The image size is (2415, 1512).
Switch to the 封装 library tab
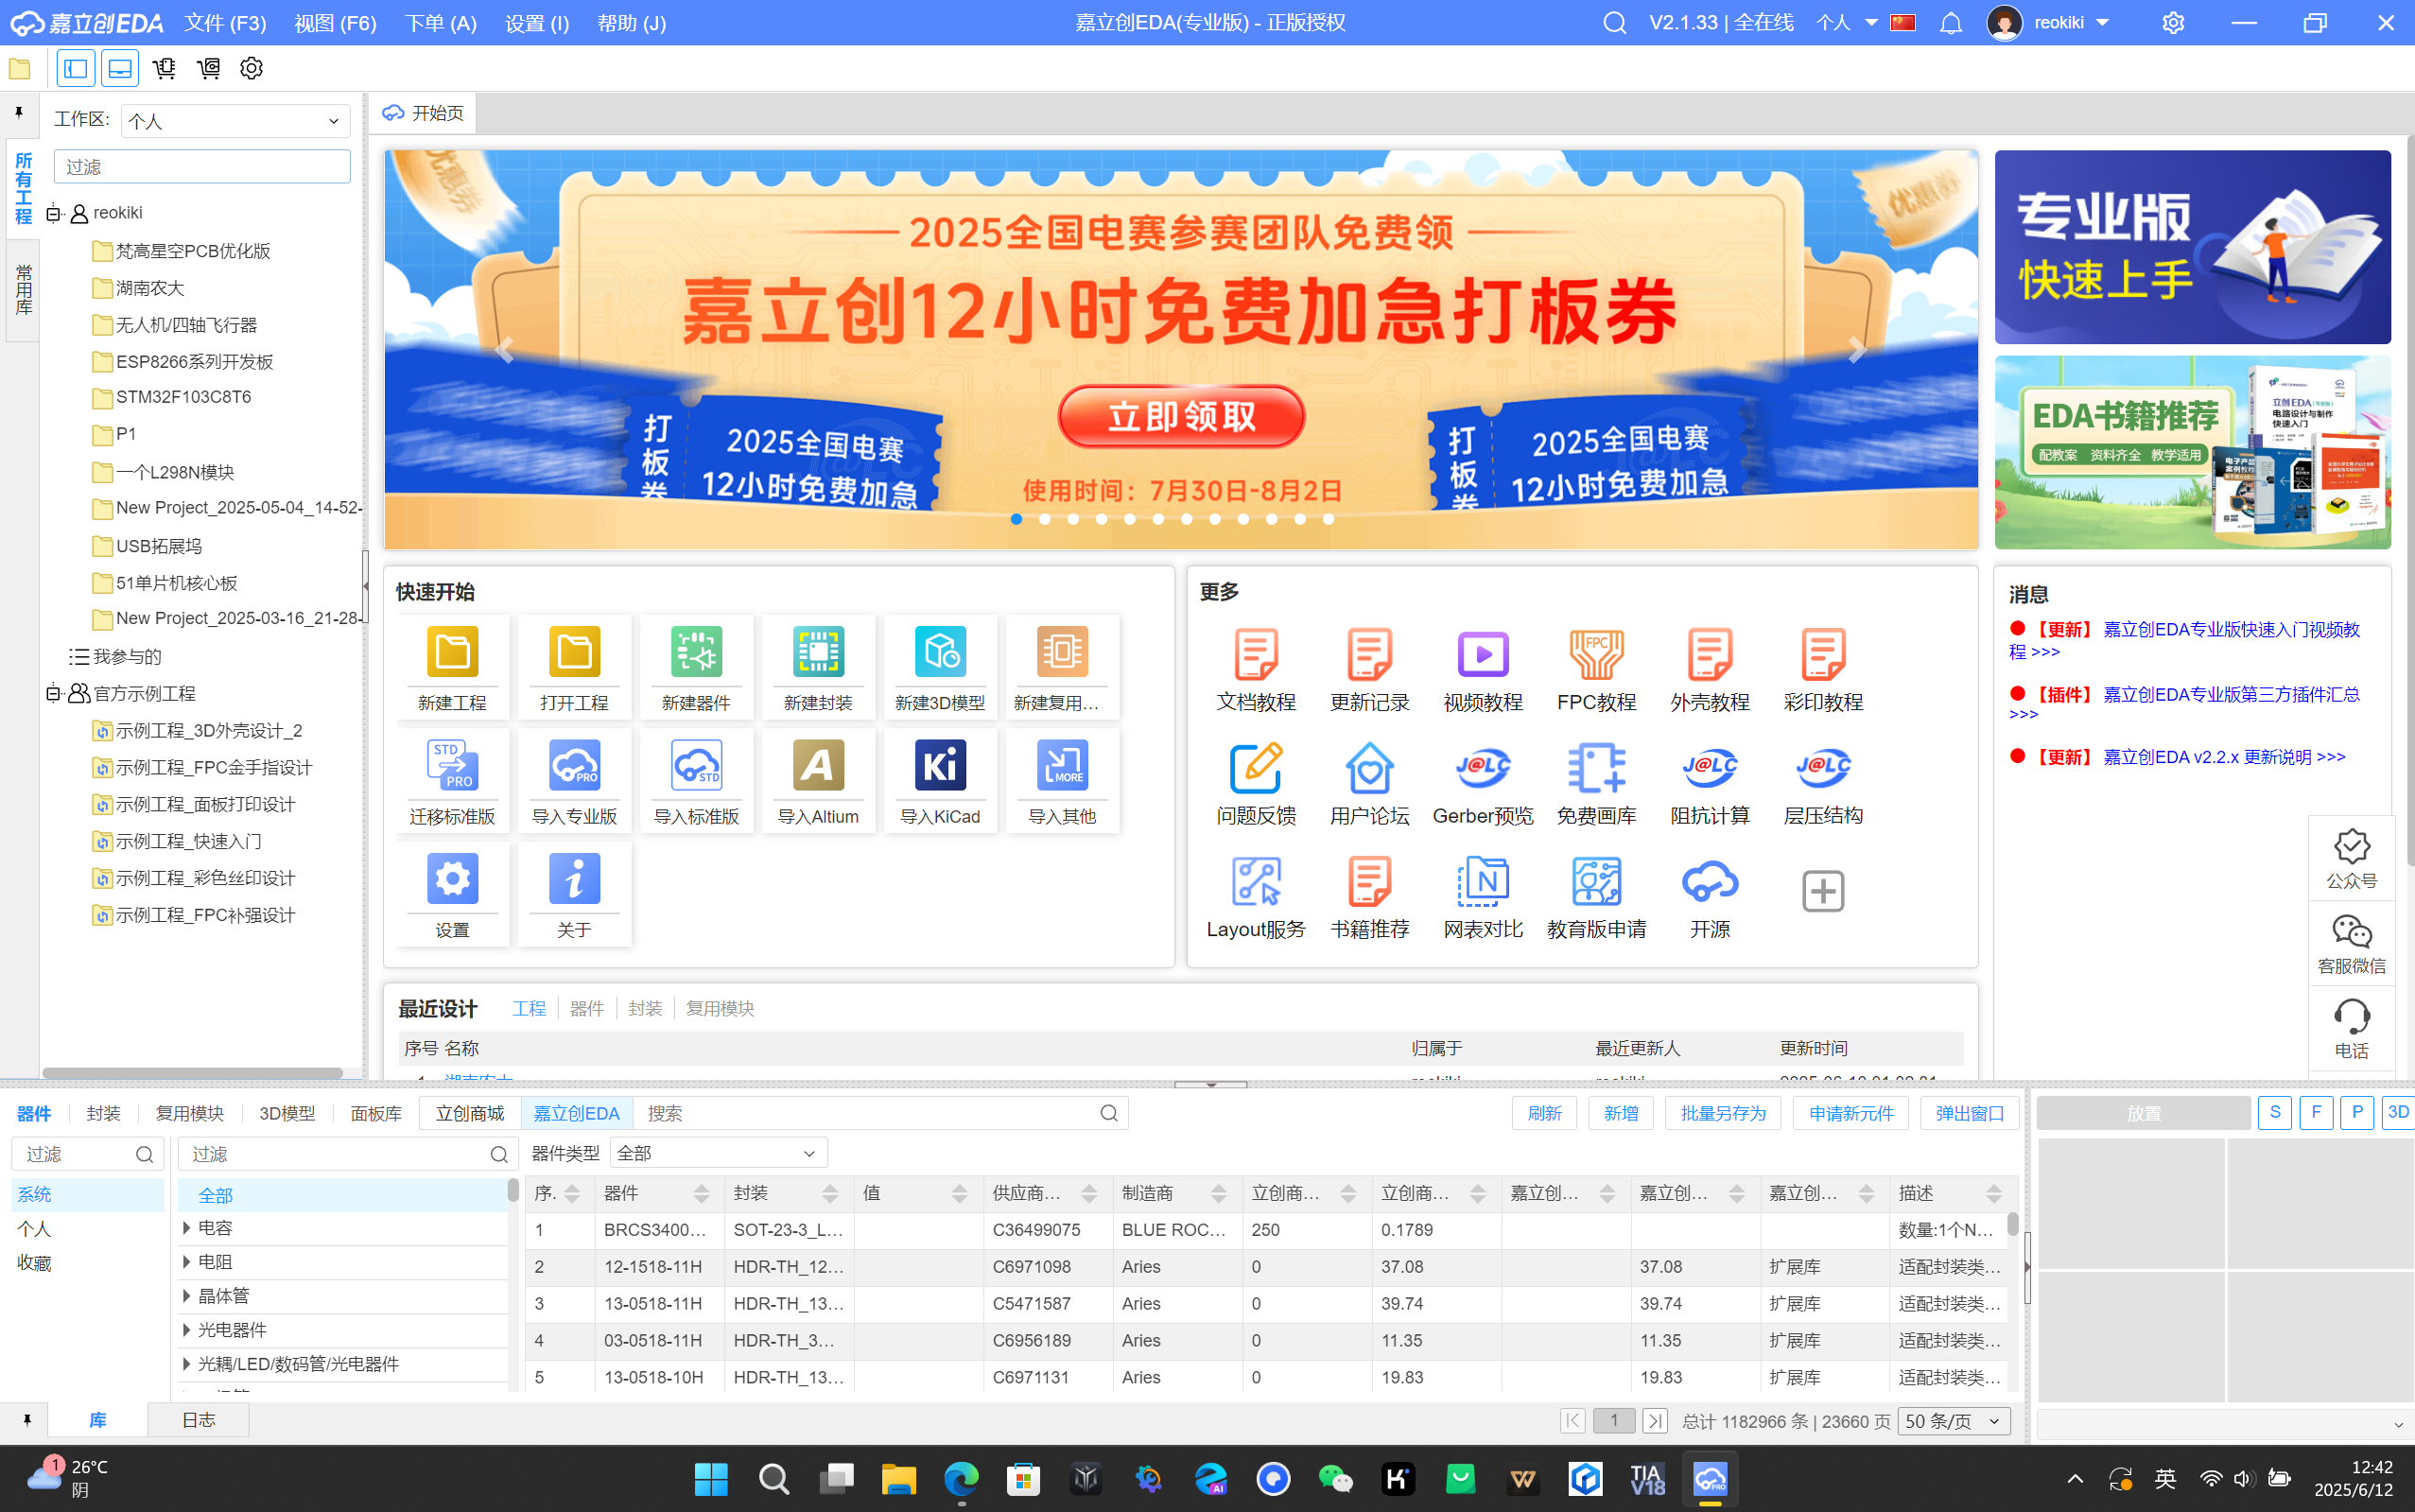[102, 1112]
